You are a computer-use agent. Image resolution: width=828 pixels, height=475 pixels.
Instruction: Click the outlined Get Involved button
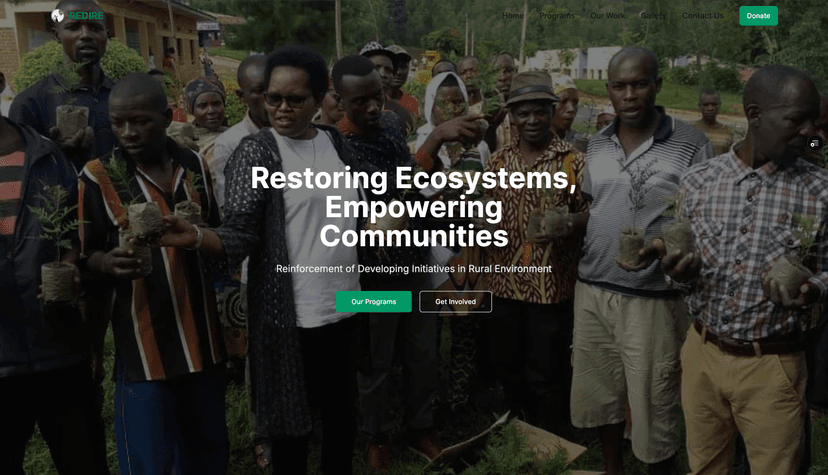click(x=455, y=301)
